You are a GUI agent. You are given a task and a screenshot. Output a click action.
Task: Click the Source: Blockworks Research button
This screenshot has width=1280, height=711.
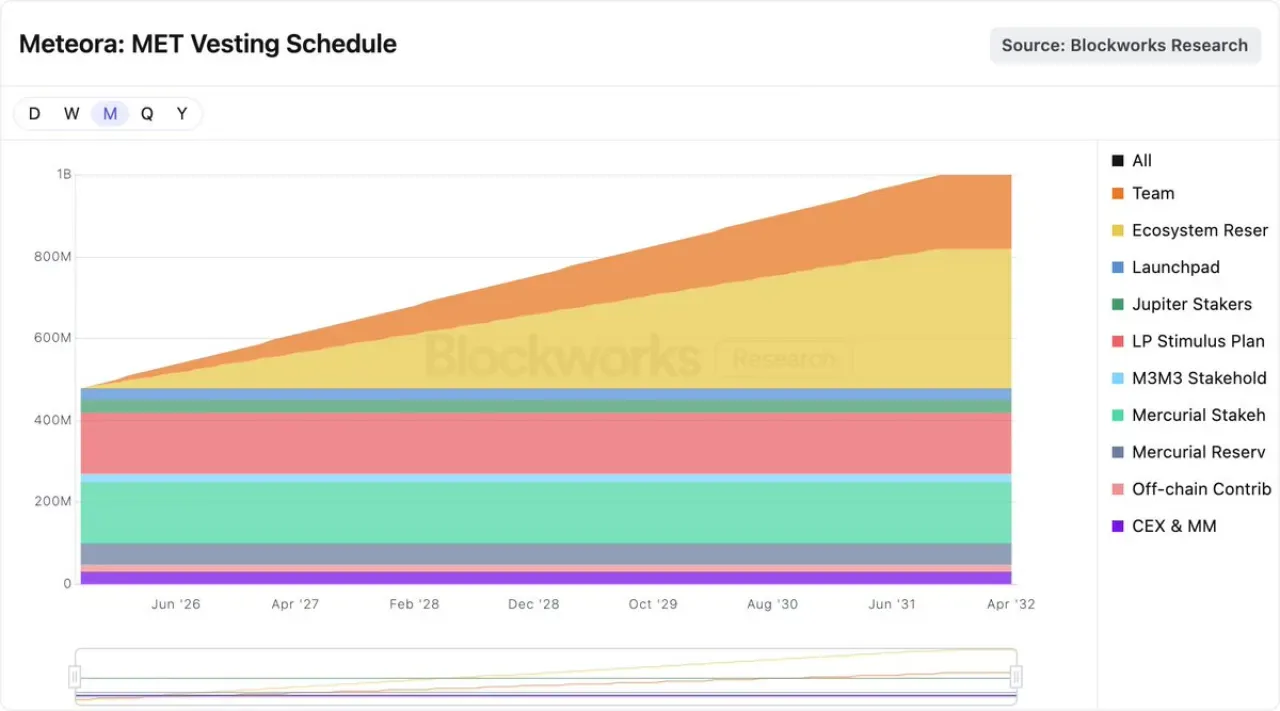1125,45
